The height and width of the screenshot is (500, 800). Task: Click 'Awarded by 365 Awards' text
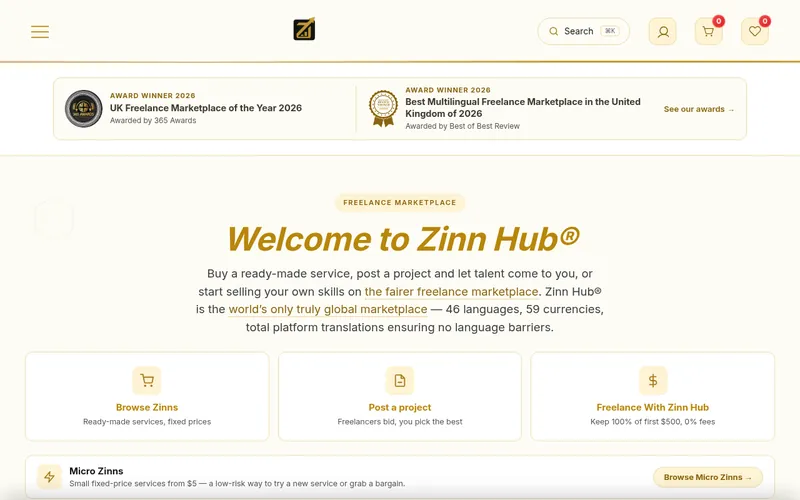click(x=153, y=120)
